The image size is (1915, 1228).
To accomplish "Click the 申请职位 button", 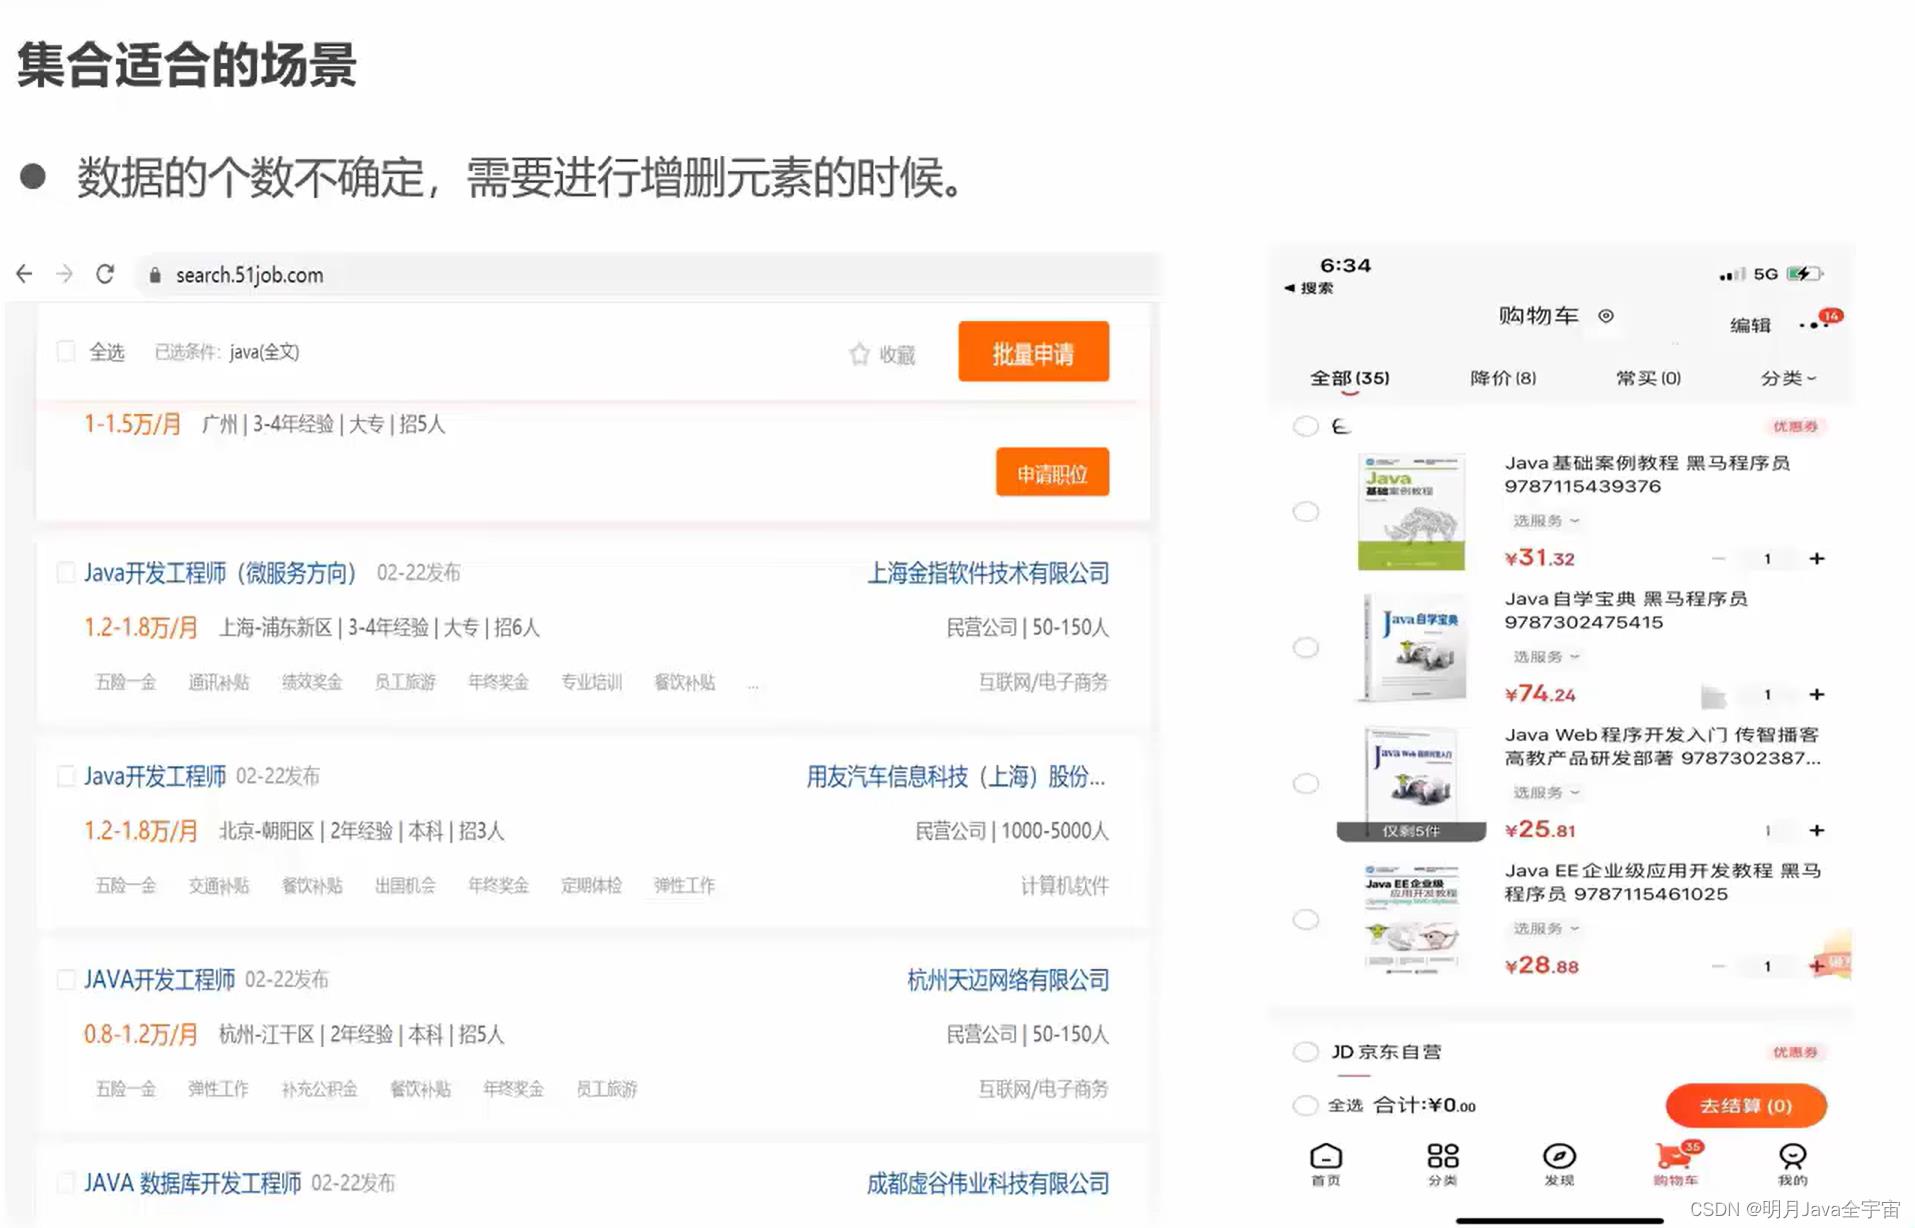I will tap(1052, 472).
